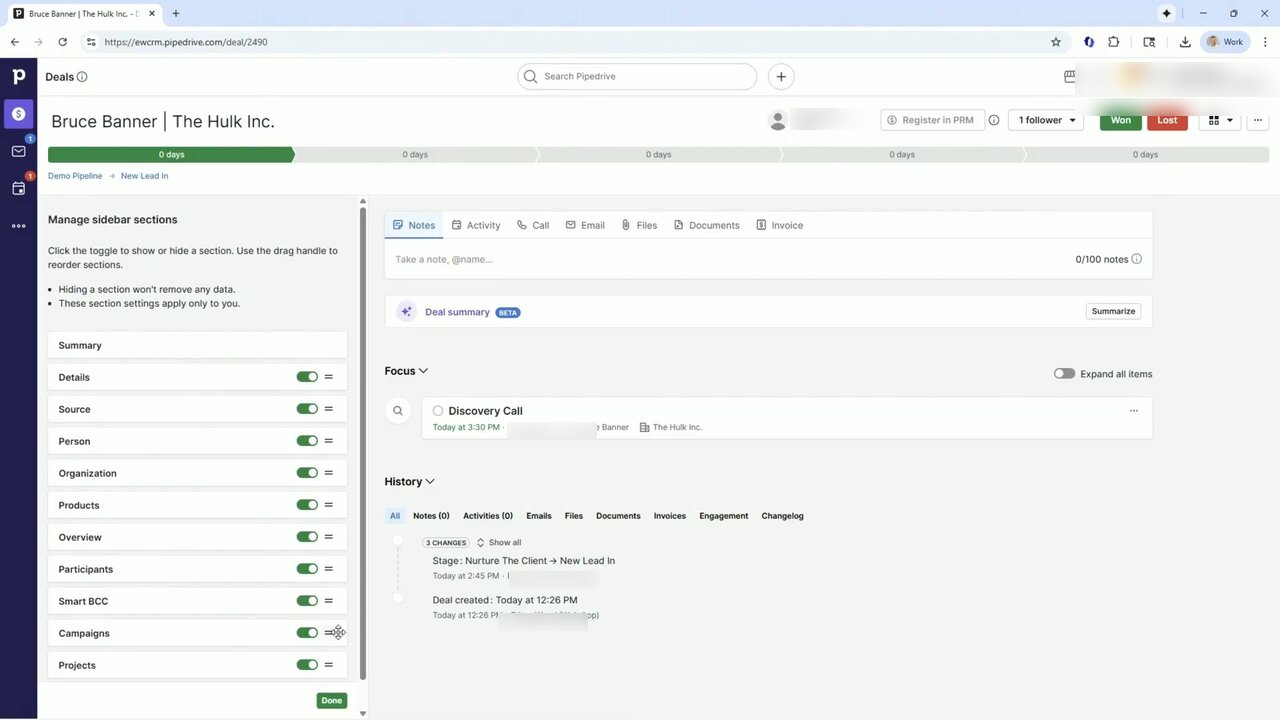Open the layout view dropdown

point(1220,120)
